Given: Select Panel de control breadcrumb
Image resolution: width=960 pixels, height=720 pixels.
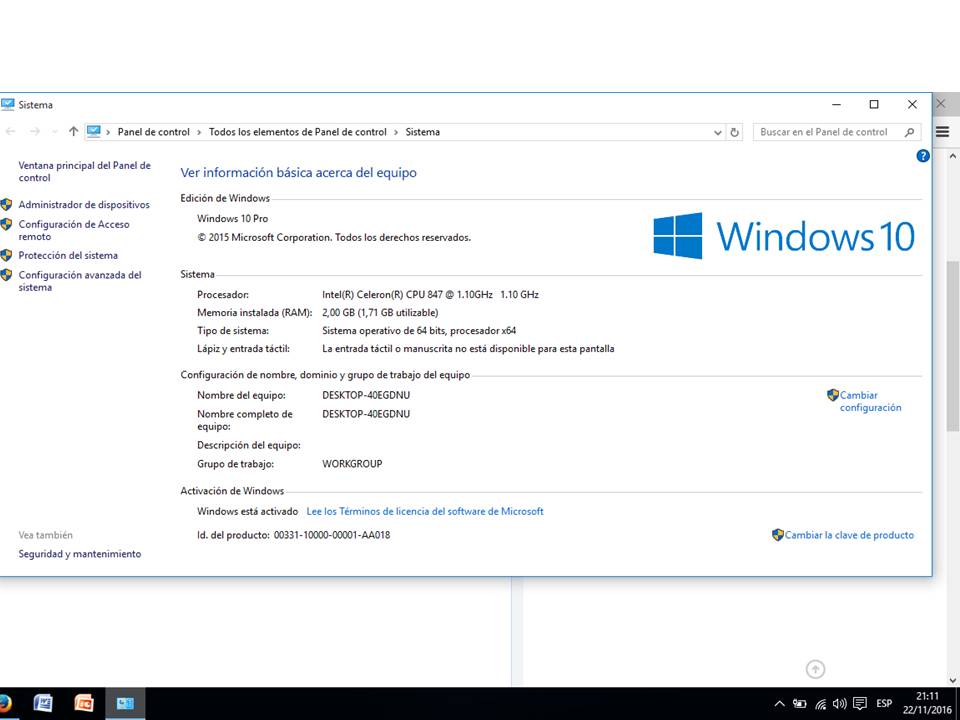Looking at the screenshot, I should (x=154, y=132).
